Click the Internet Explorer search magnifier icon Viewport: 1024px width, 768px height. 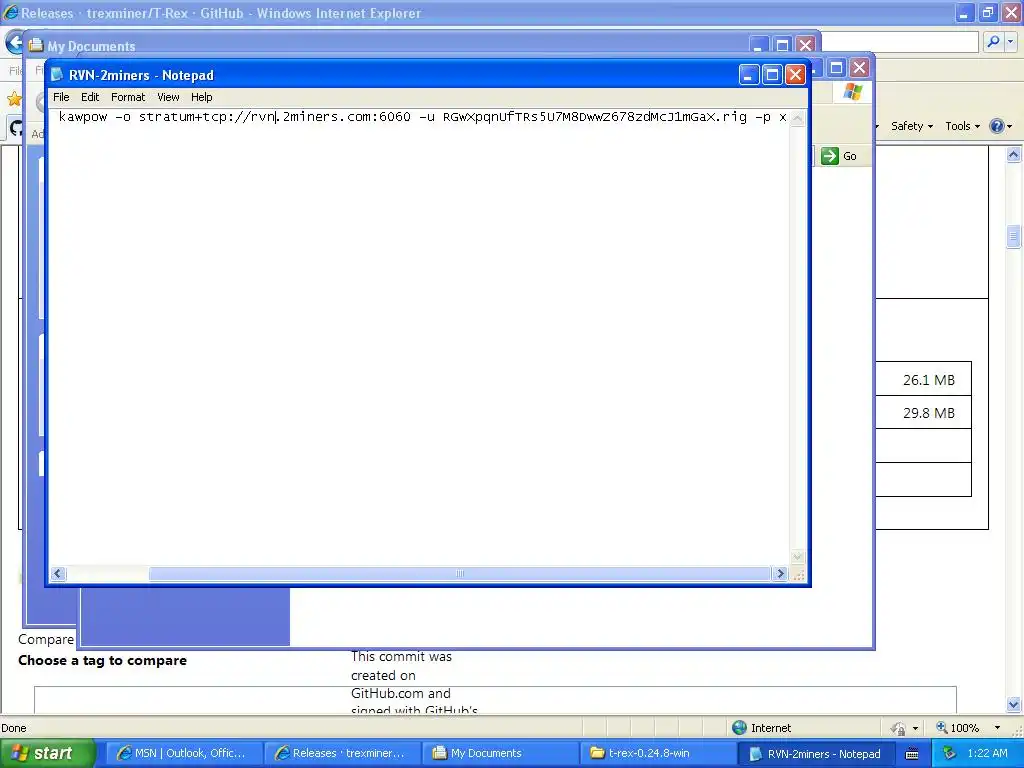pos(993,42)
